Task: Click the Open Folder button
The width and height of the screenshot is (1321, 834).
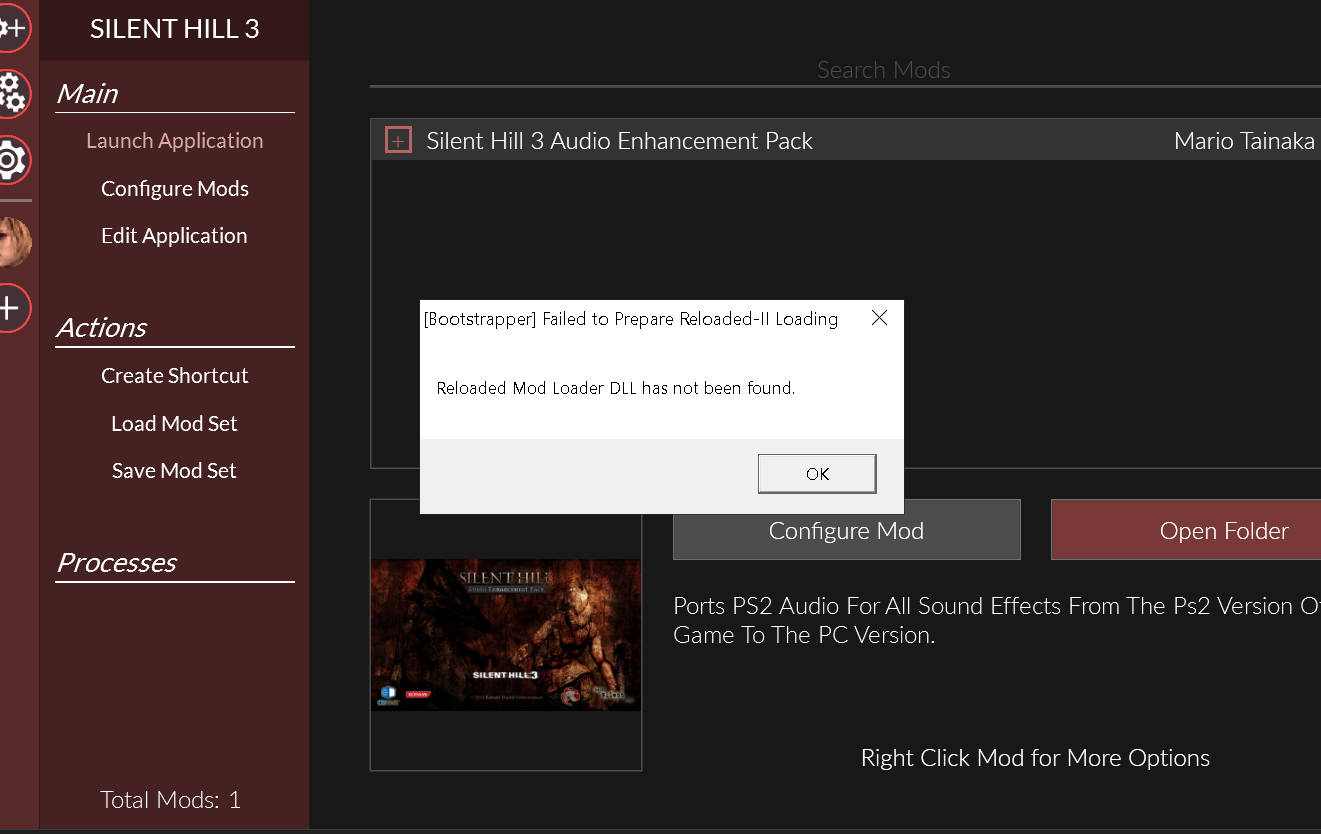Action: [1186, 530]
